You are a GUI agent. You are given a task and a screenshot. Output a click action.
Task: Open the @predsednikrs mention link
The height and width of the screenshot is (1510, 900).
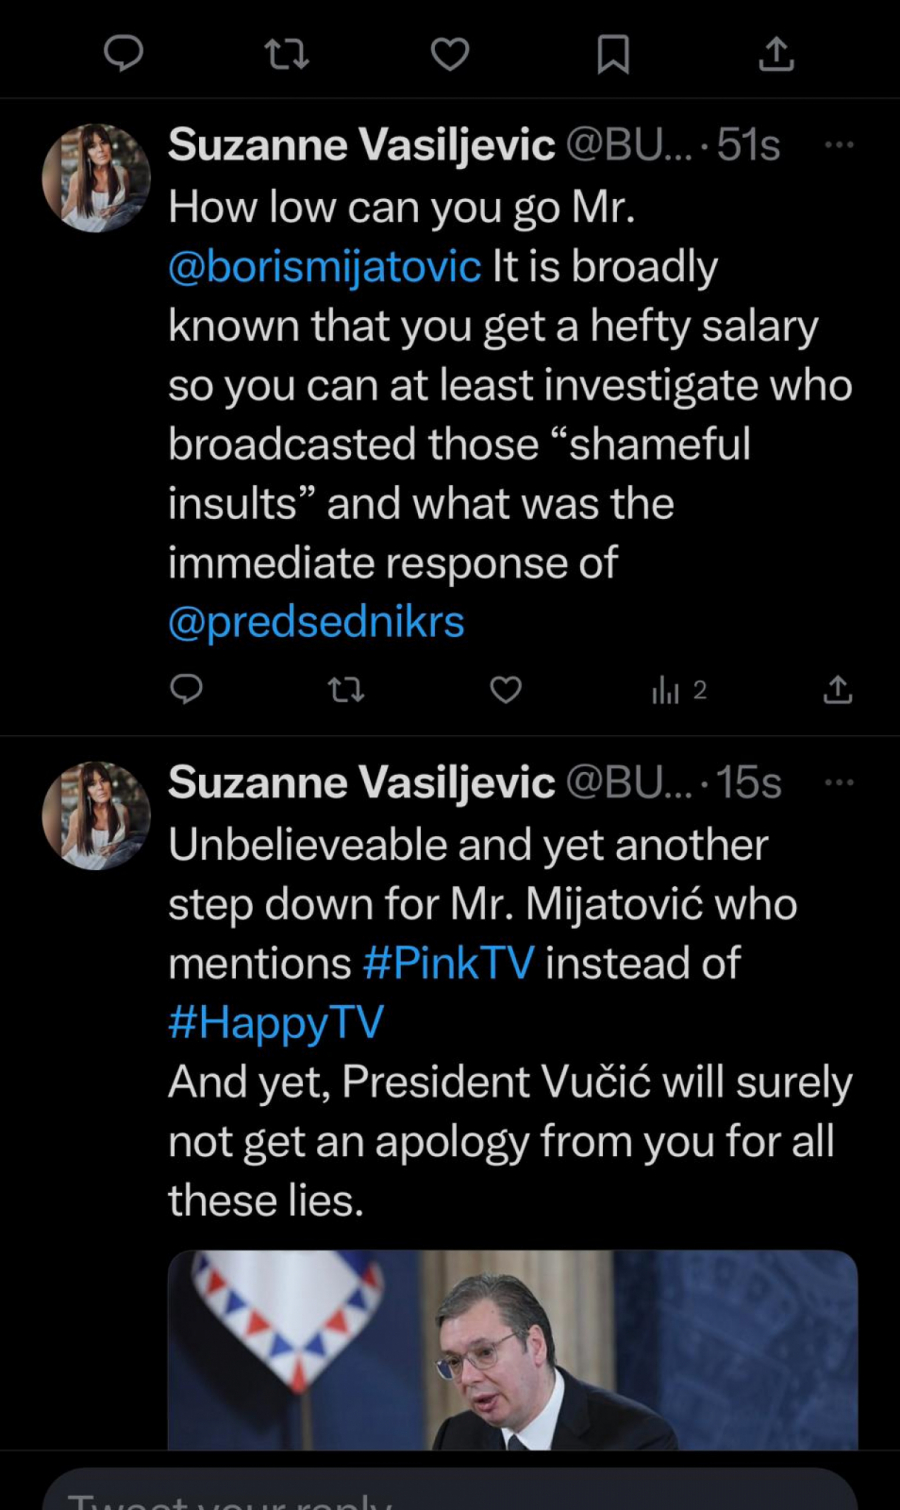tap(316, 622)
